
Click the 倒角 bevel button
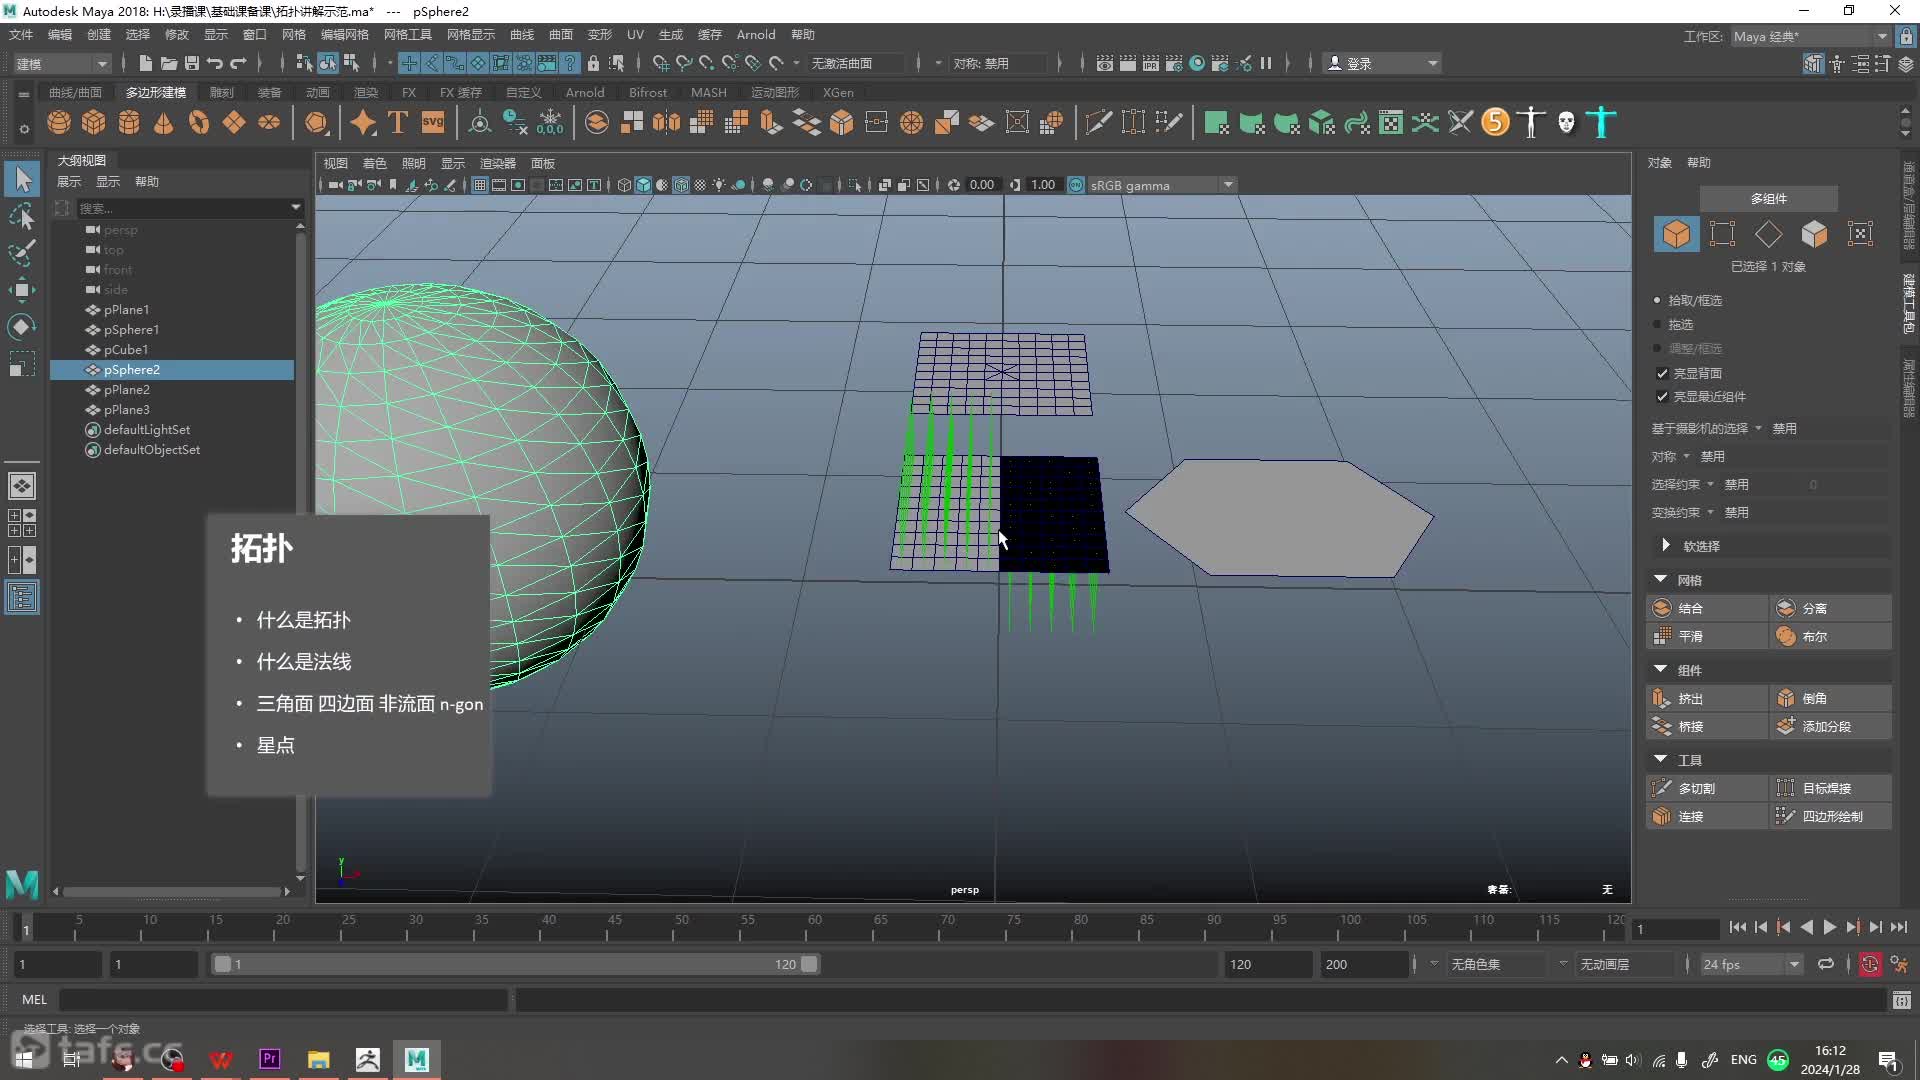1831,698
